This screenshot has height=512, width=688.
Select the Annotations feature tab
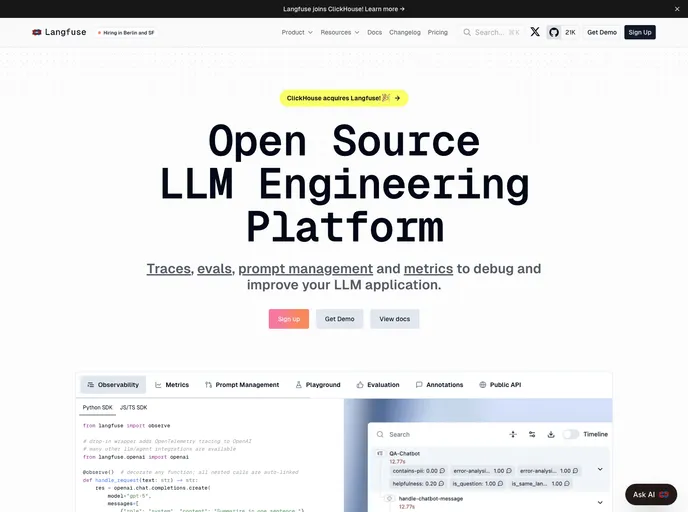(439, 385)
